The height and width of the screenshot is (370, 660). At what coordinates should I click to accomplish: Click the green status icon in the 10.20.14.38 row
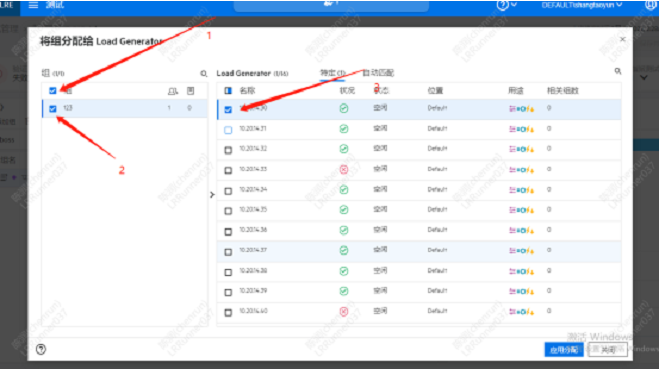click(x=344, y=271)
